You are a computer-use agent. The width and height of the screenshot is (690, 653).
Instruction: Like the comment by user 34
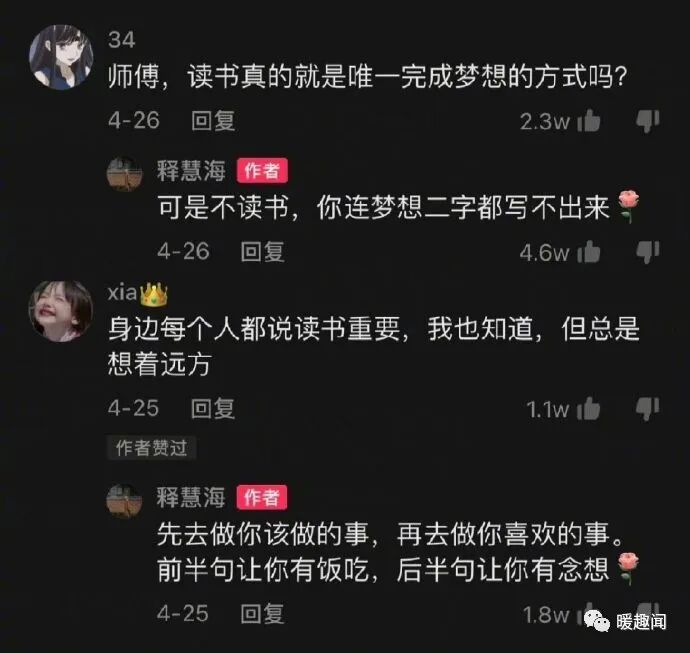[x=588, y=121]
